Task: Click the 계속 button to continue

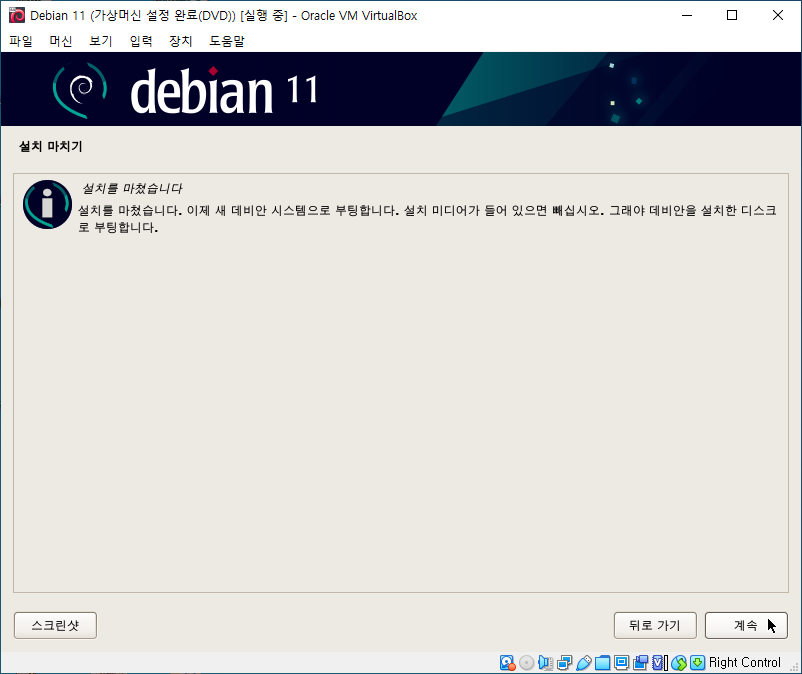Action: pyautogui.click(x=746, y=625)
